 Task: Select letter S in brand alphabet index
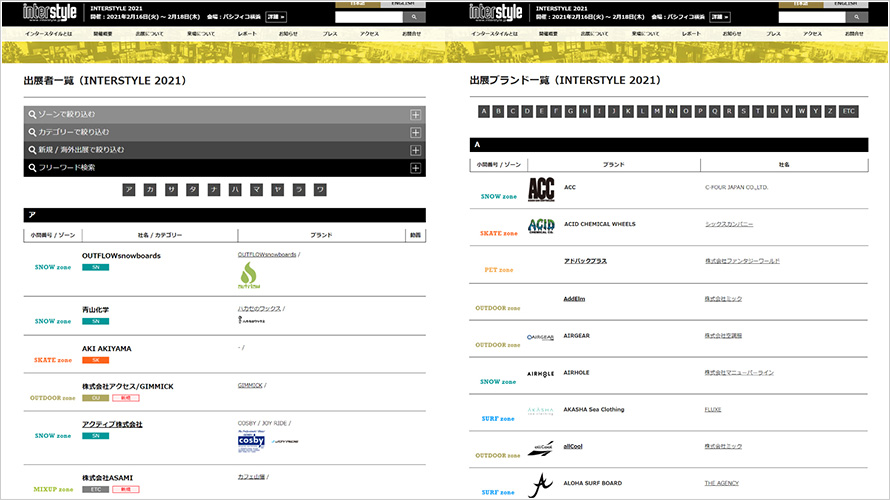pos(744,111)
